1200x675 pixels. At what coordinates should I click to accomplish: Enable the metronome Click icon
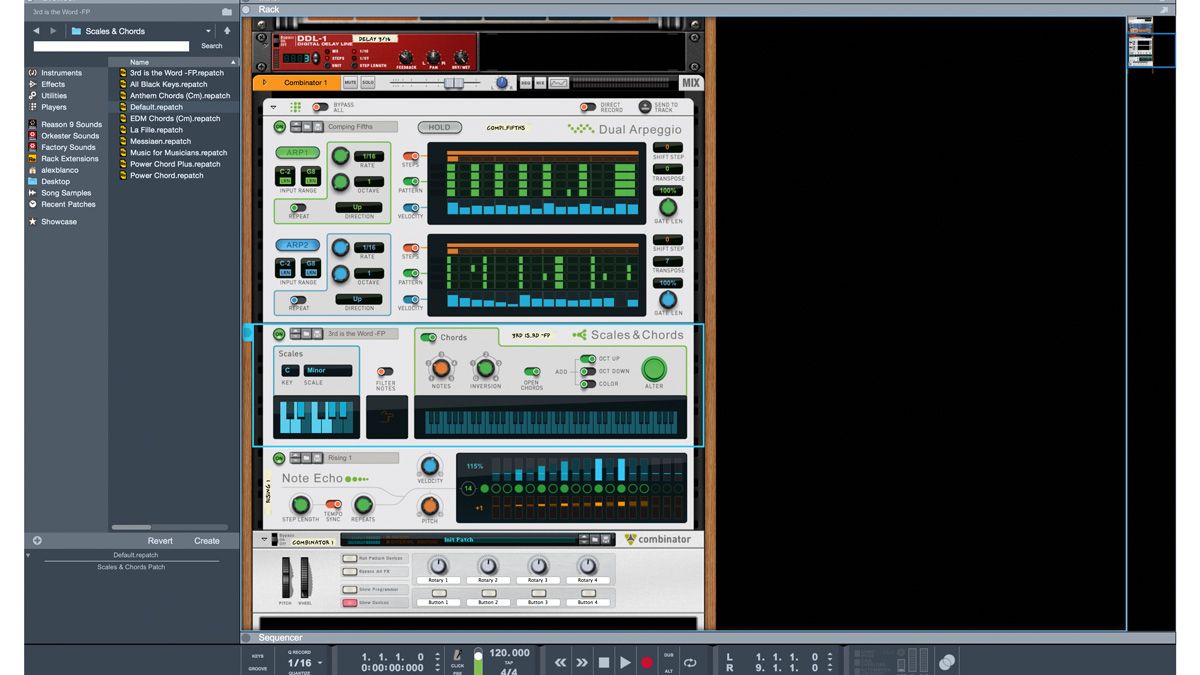tap(457, 655)
